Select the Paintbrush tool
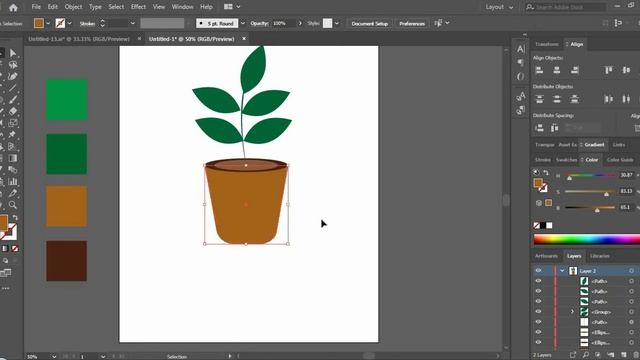640x360 pixels. [13, 100]
